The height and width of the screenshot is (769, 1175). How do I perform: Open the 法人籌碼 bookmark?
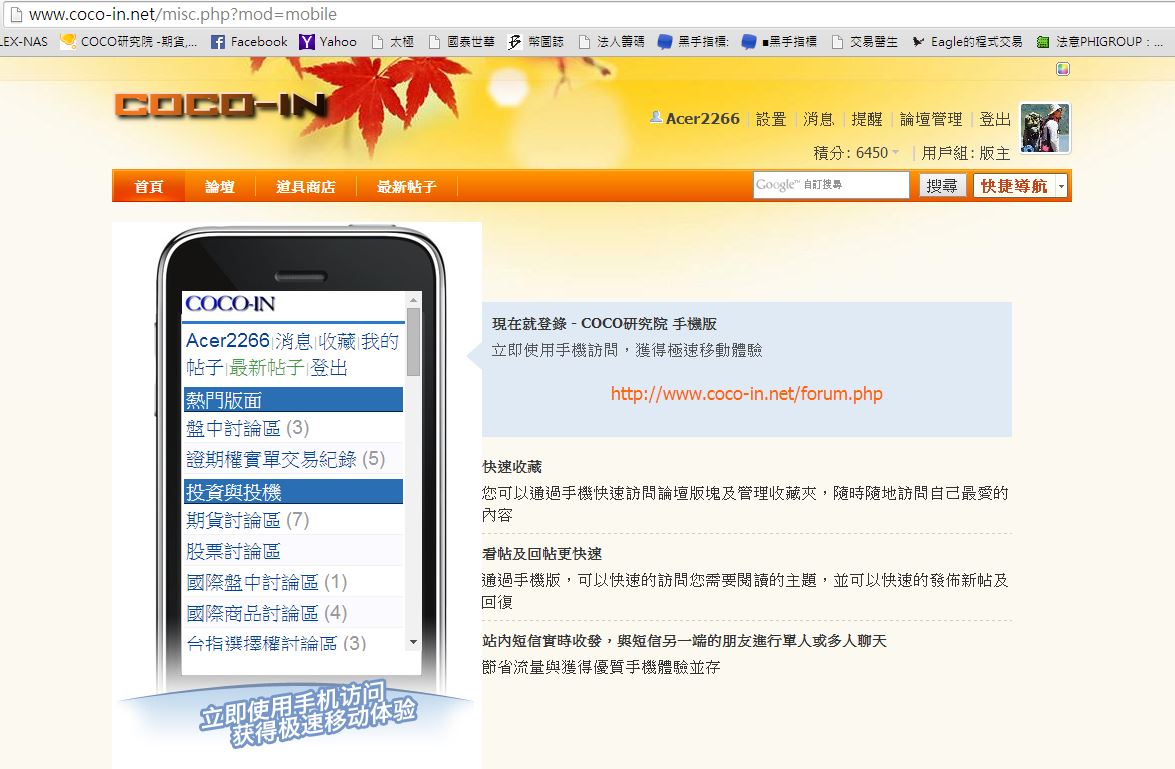click(x=611, y=42)
